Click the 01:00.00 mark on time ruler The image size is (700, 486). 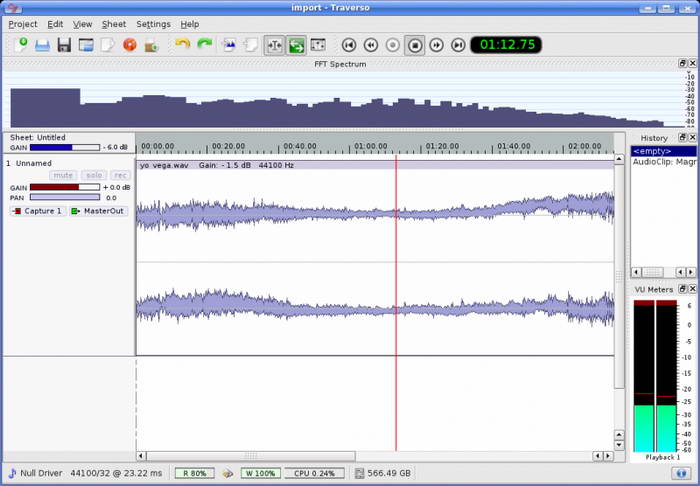click(371, 146)
